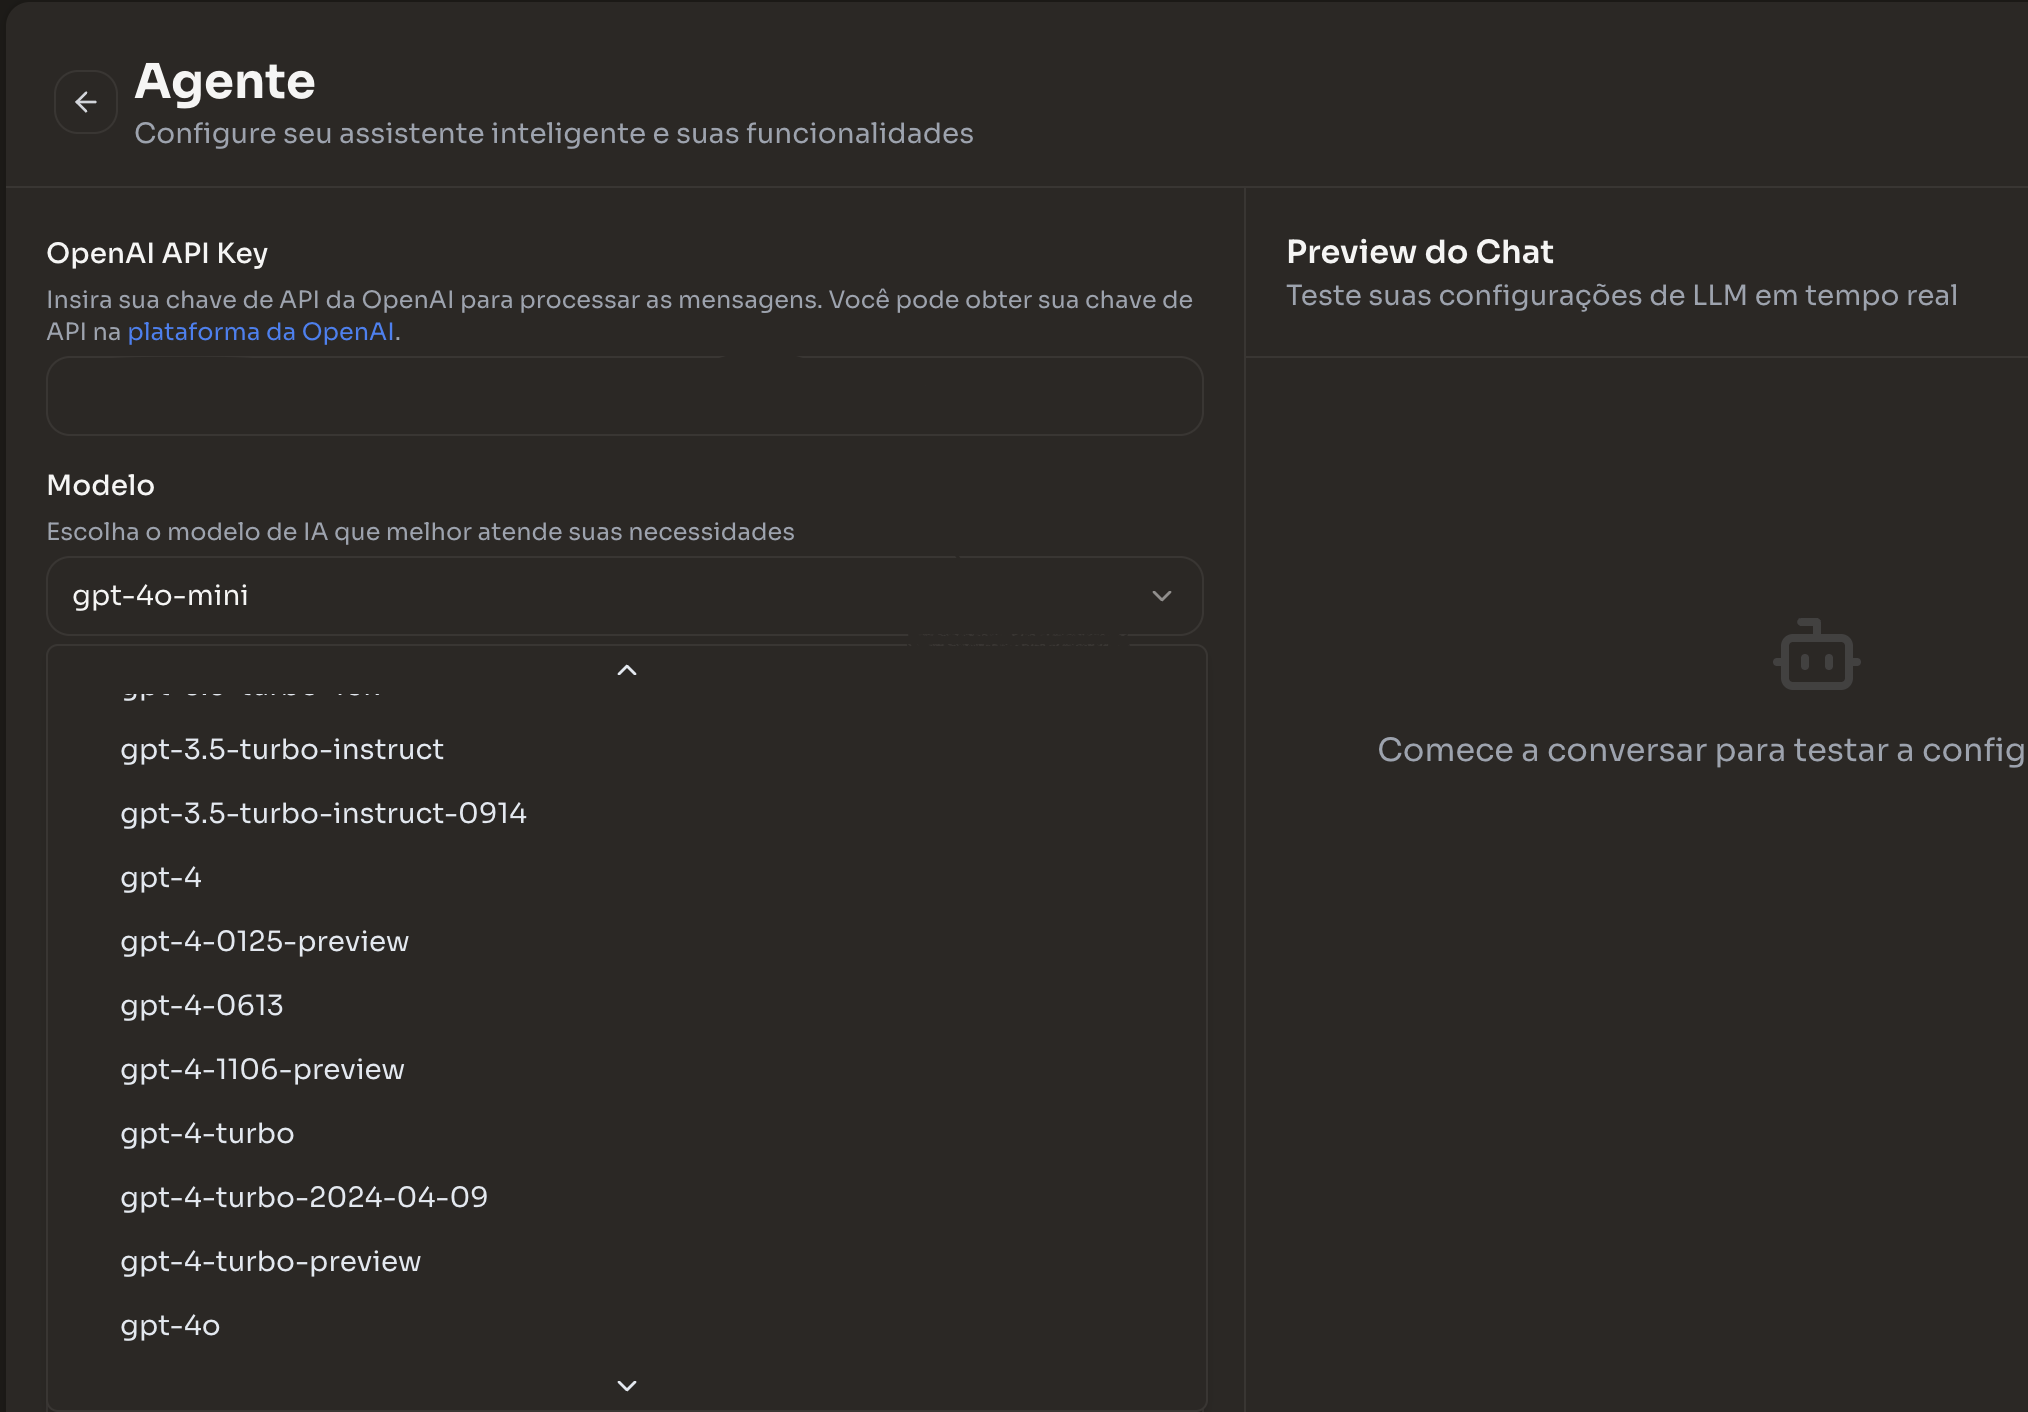This screenshot has height=1412, width=2028.
Task: Select gpt-3.5-turbo-instruct-0914 in the list
Action: pos(324,813)
